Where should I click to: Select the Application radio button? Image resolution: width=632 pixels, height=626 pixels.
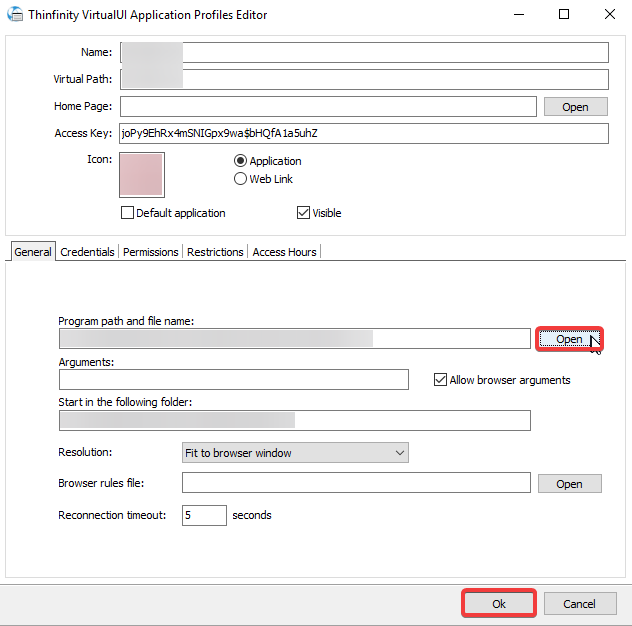(240, 161)
